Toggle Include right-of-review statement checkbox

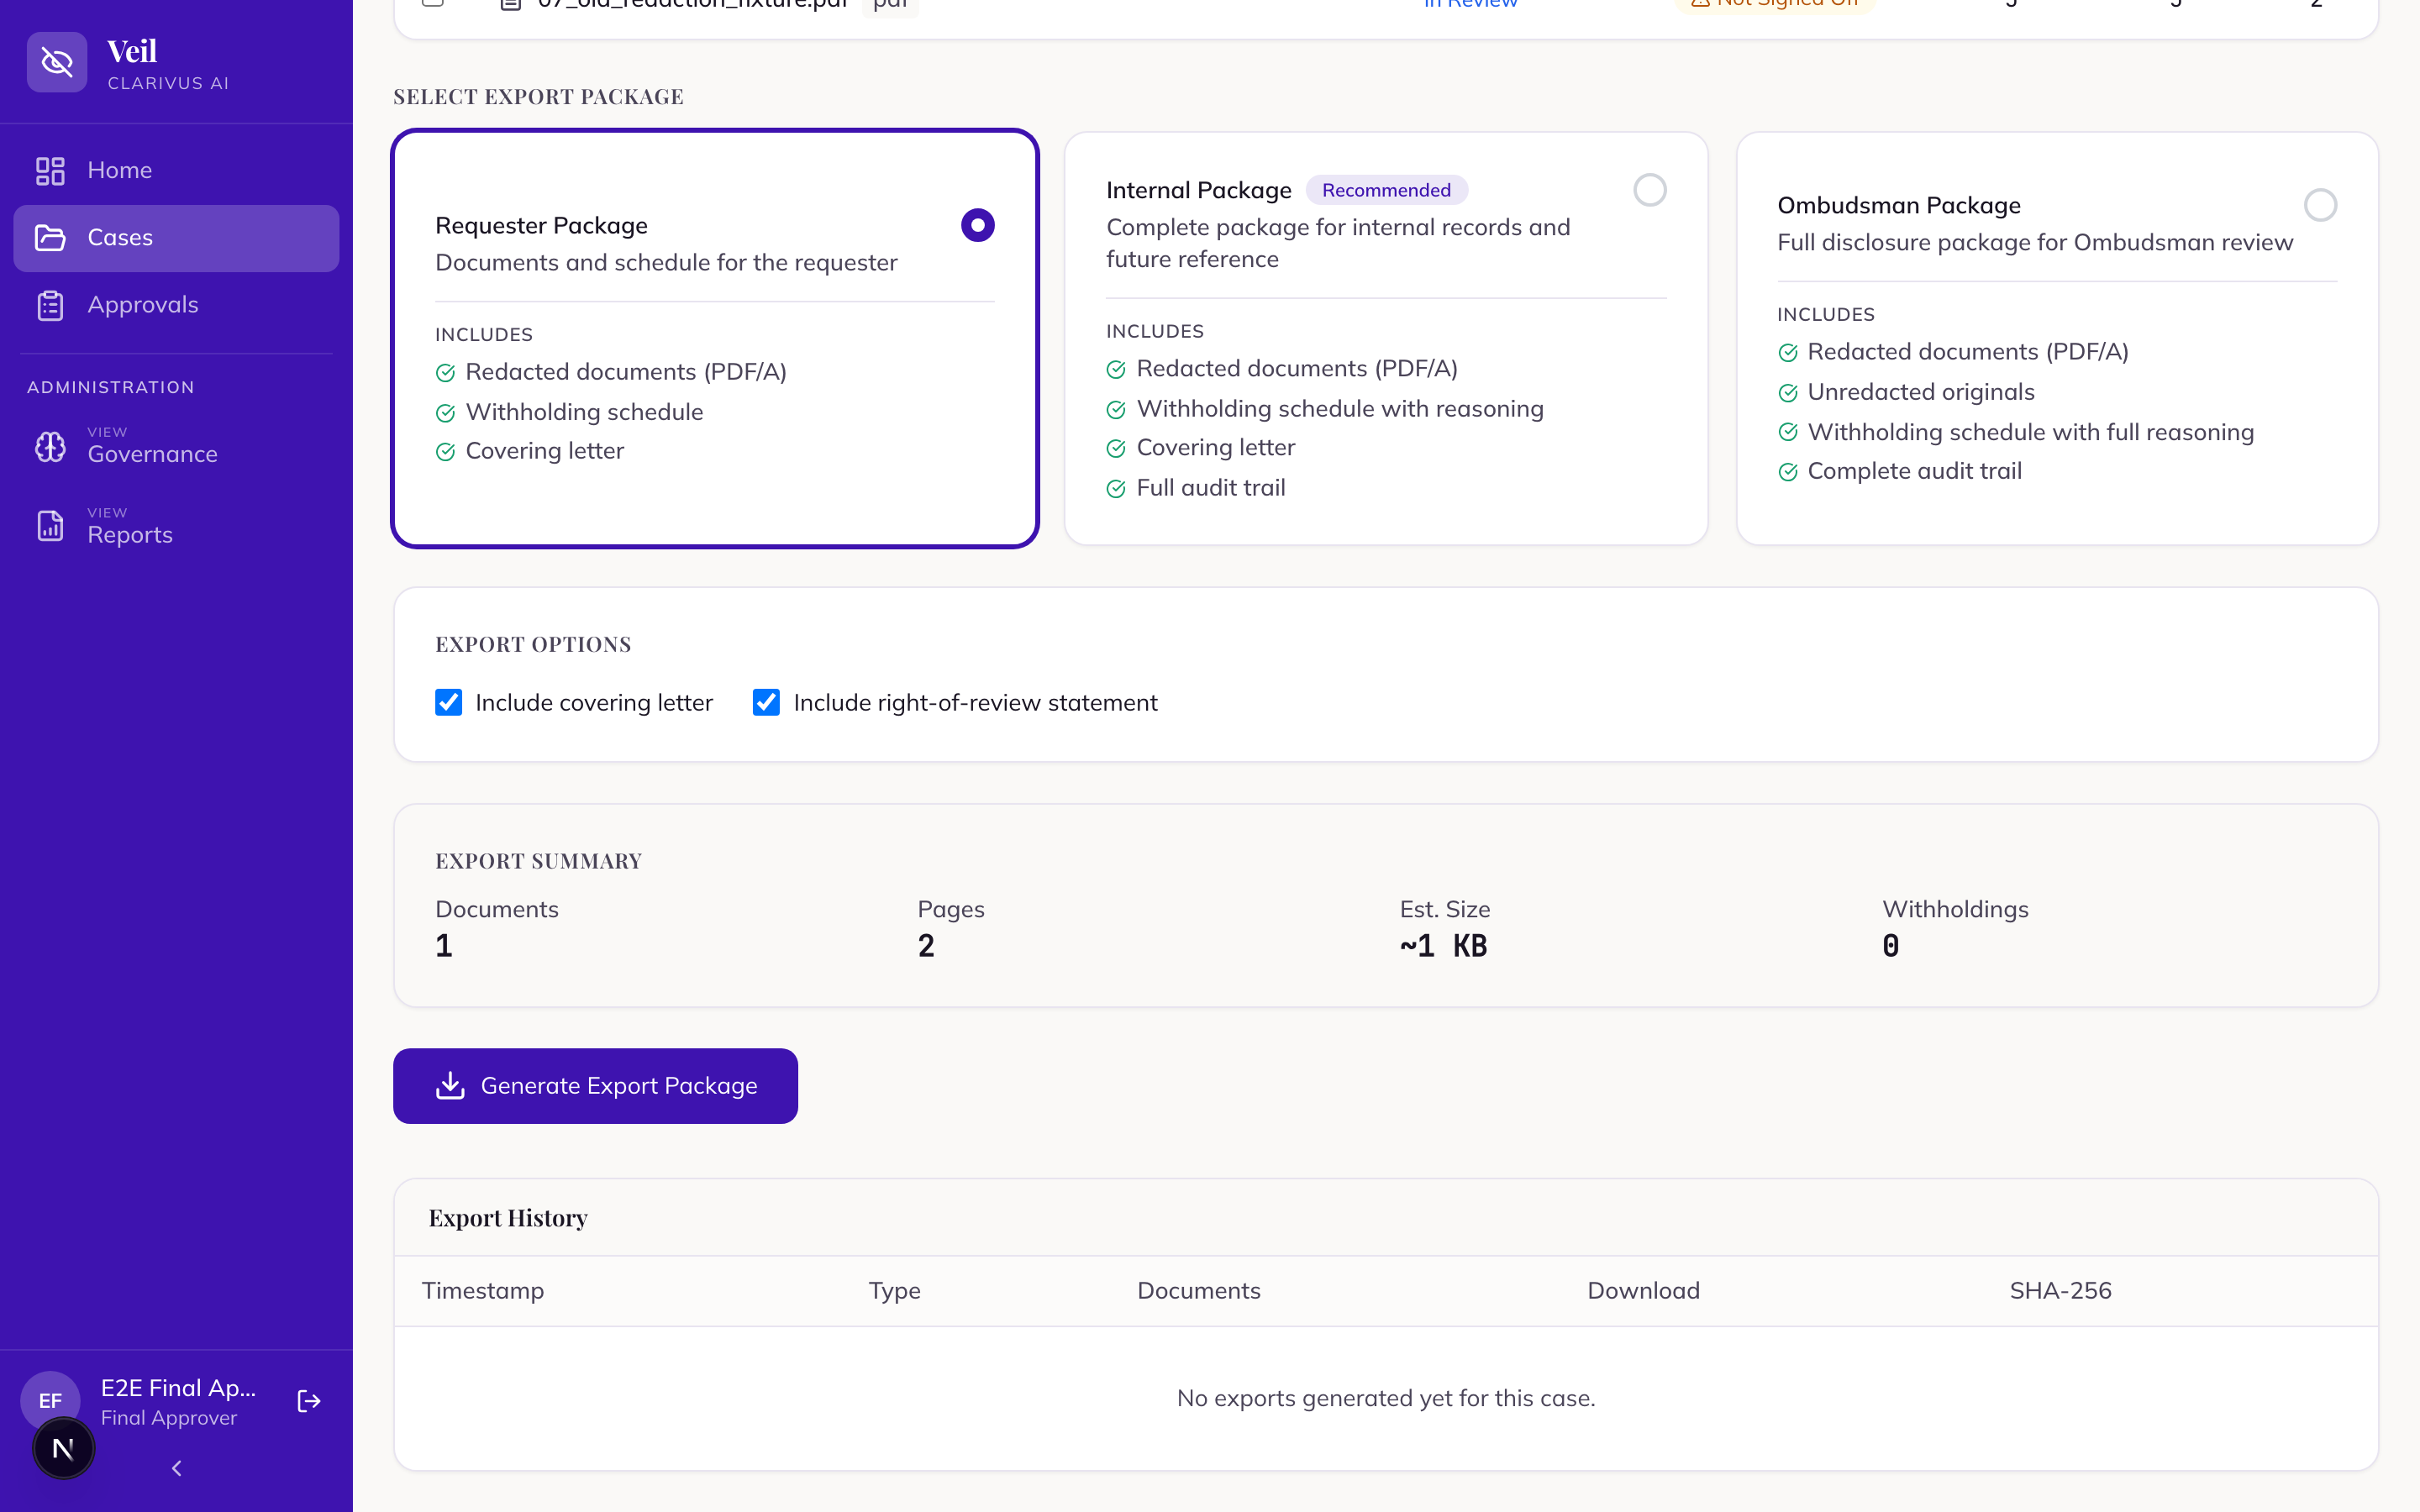766,702
